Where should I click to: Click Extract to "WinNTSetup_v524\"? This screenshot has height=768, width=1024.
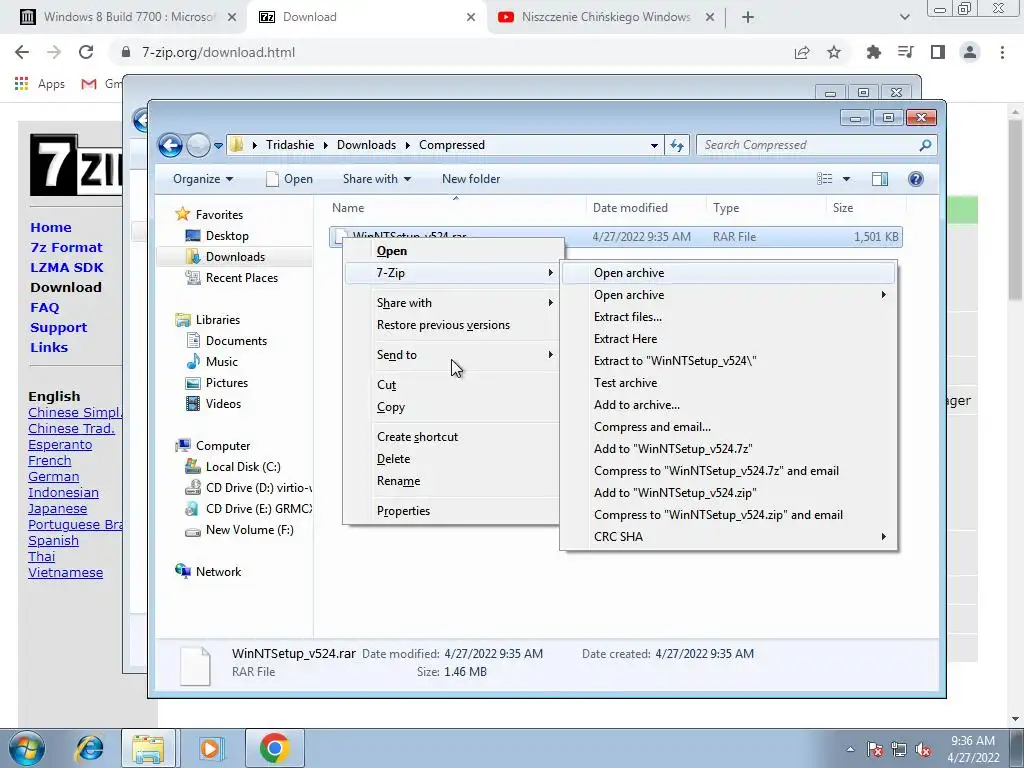(728, 361)
